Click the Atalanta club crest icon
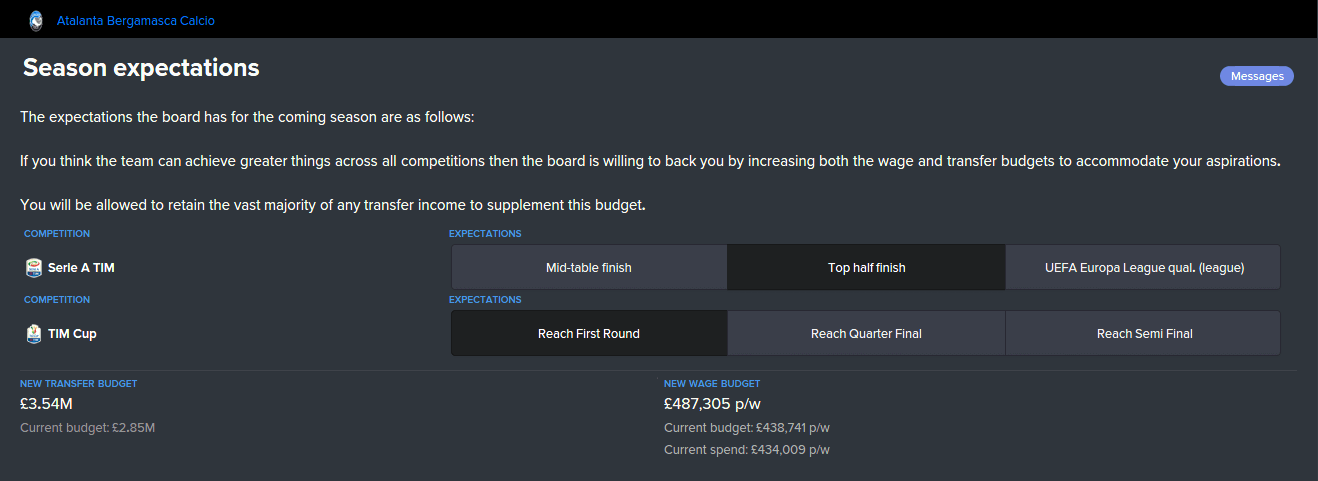 (36, 20)
